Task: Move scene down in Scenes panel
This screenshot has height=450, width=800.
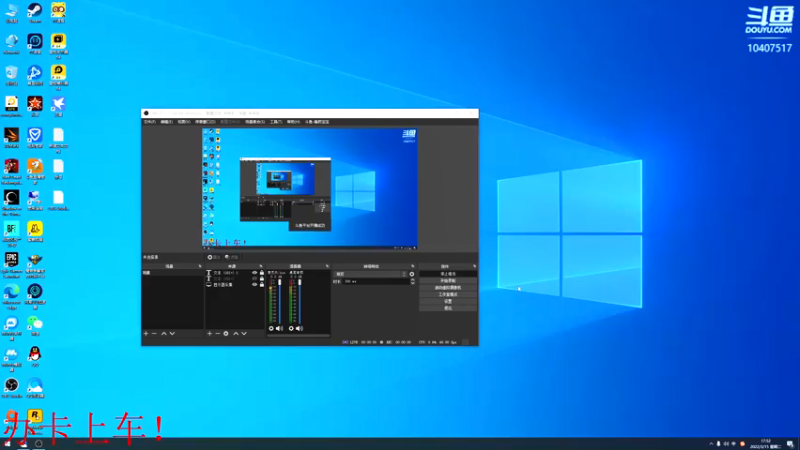Action: [172, 334]
